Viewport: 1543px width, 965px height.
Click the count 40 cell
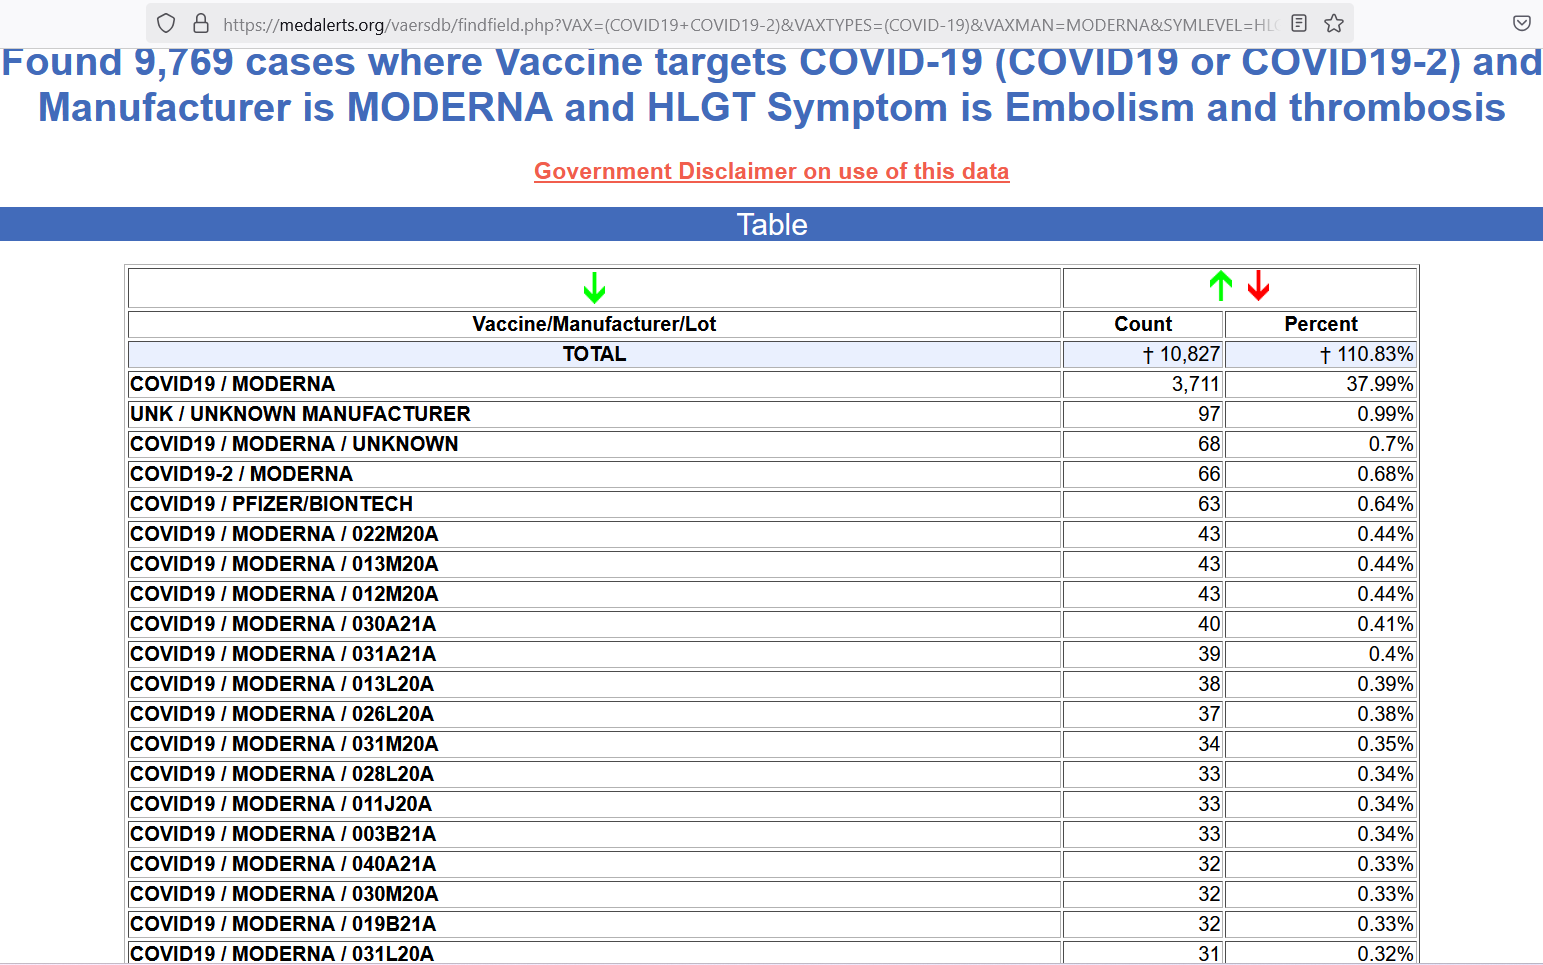click(1143, 624)
